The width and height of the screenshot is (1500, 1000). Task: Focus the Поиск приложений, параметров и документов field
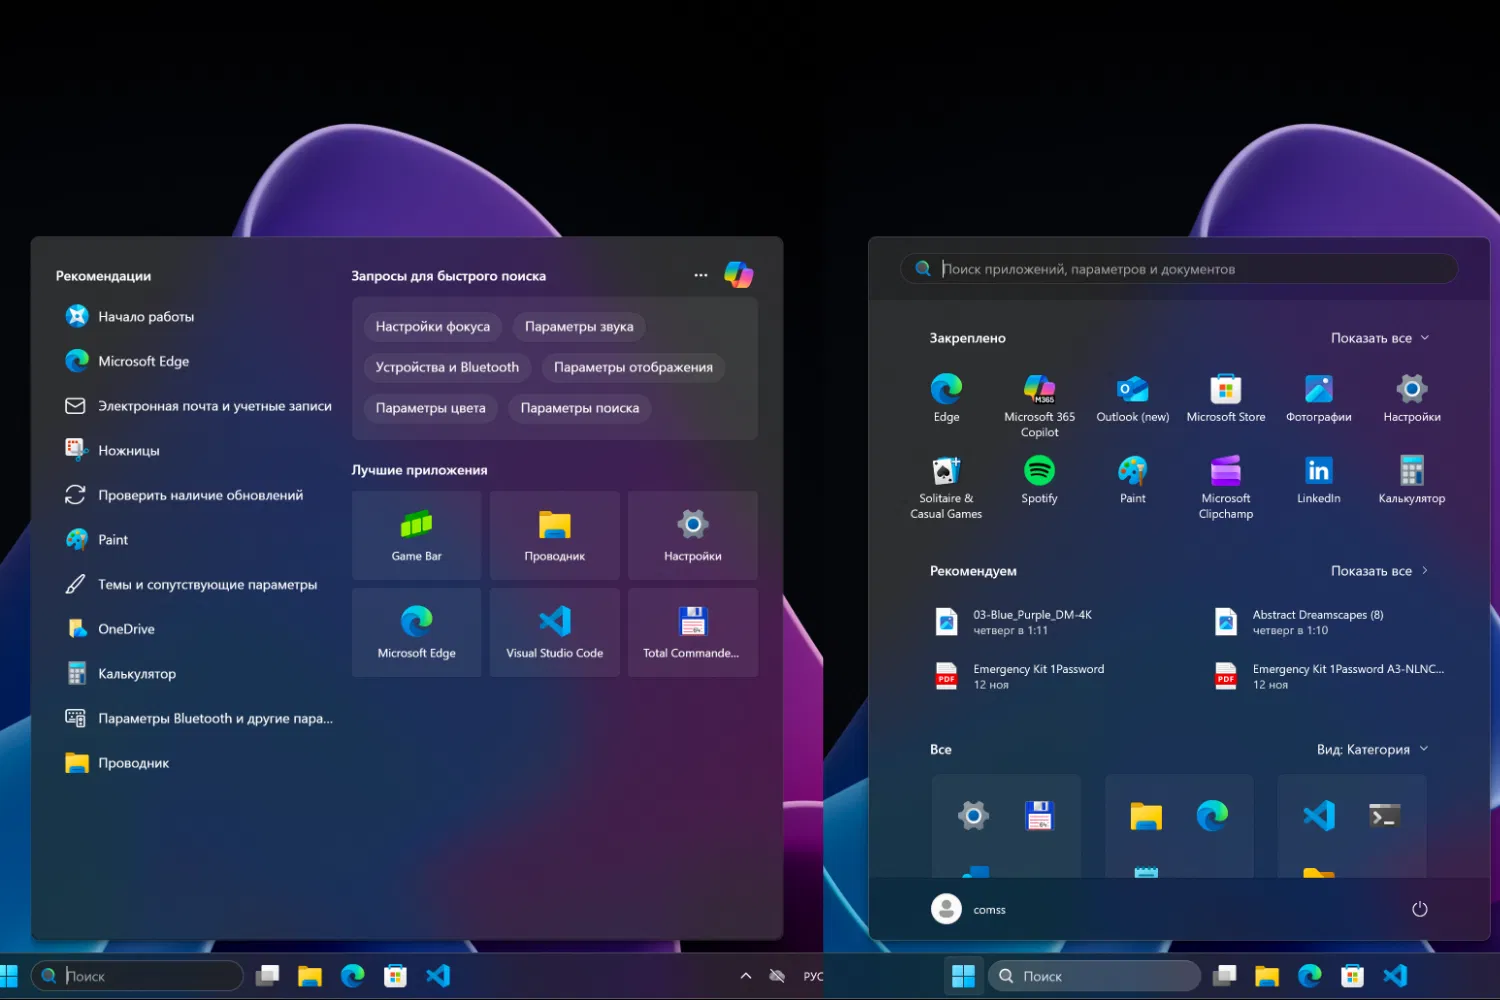coord(1179,269)
